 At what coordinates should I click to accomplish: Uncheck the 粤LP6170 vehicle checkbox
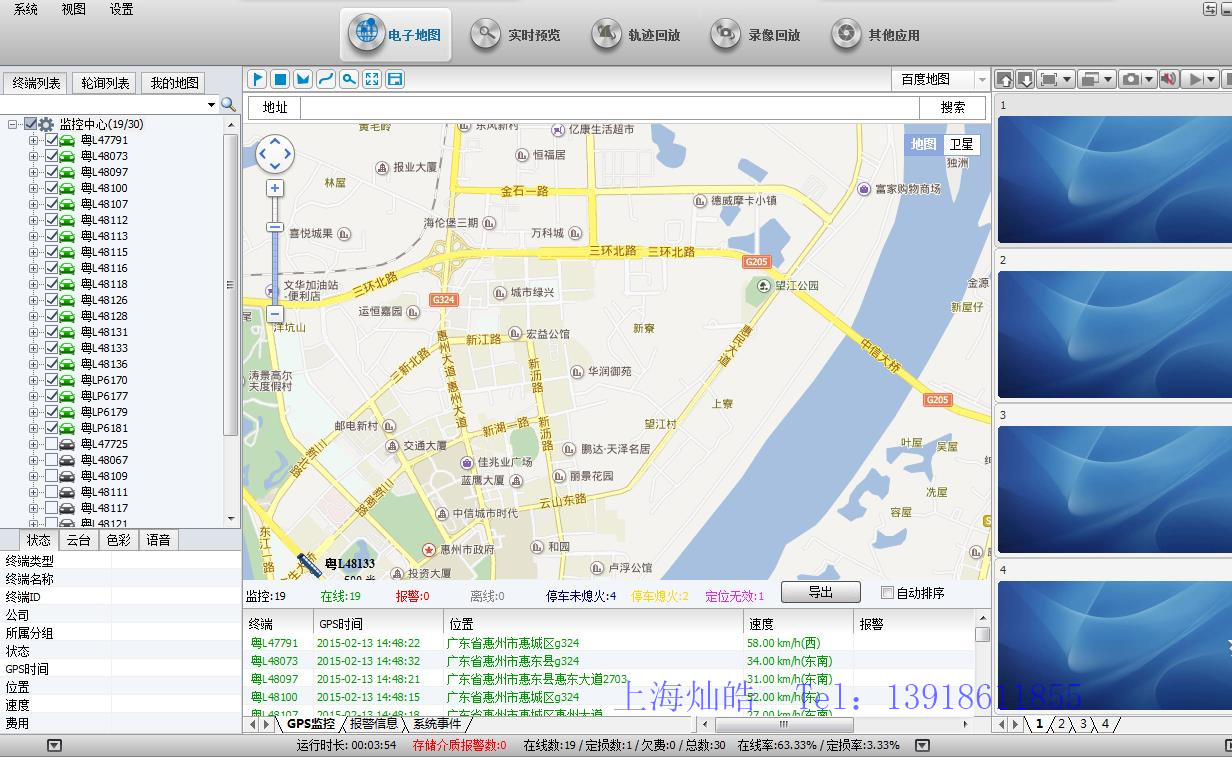[x=52, y=380]
